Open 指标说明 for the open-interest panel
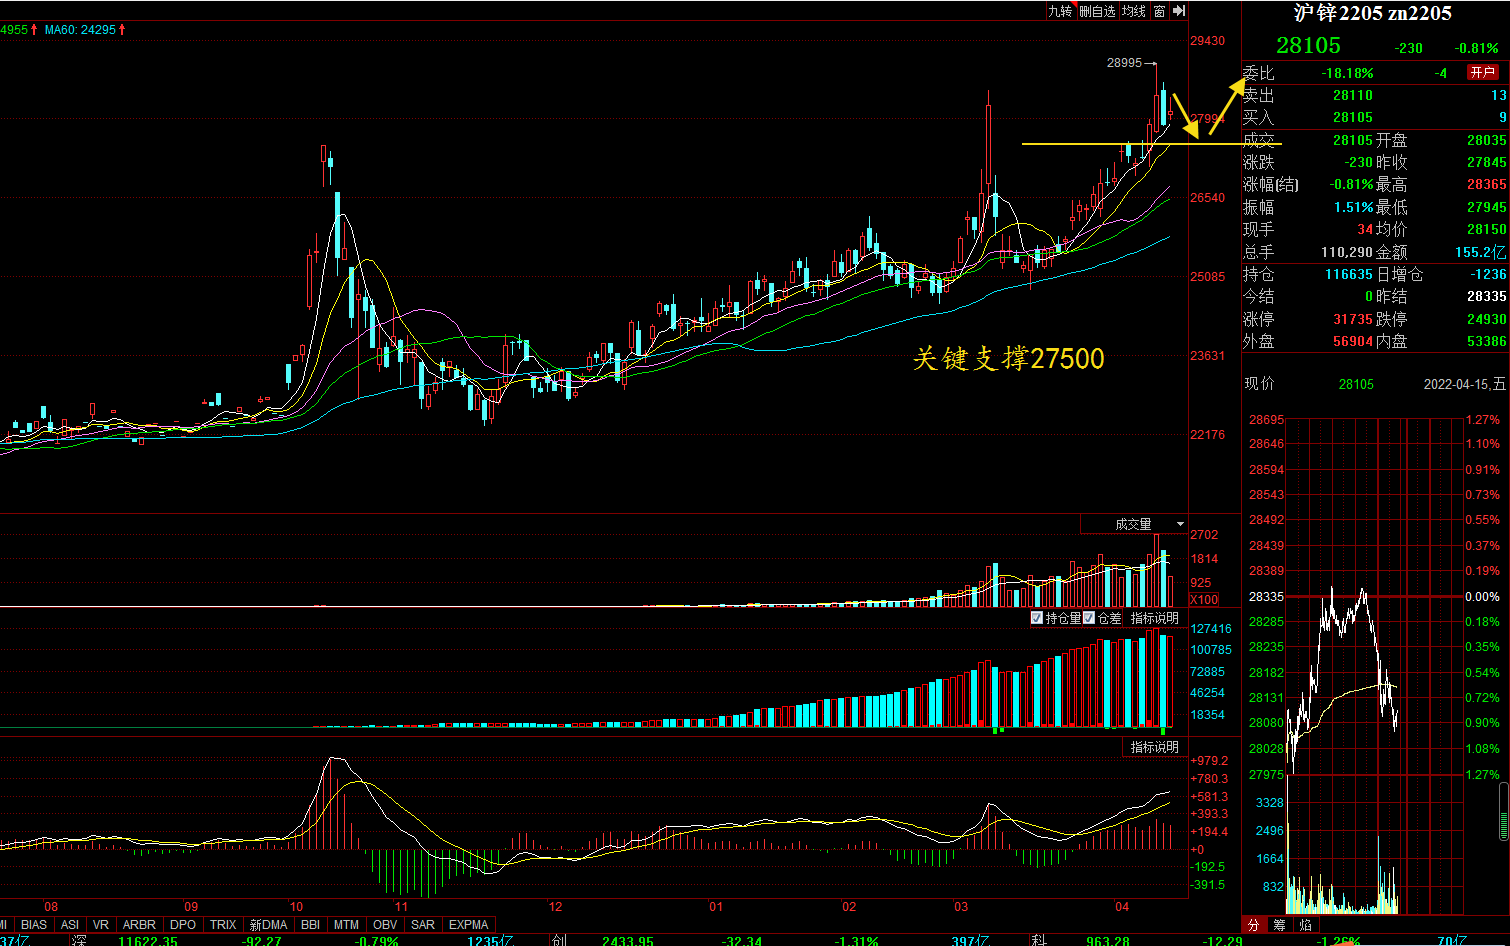1510x946 pixels. point(1155,618)
